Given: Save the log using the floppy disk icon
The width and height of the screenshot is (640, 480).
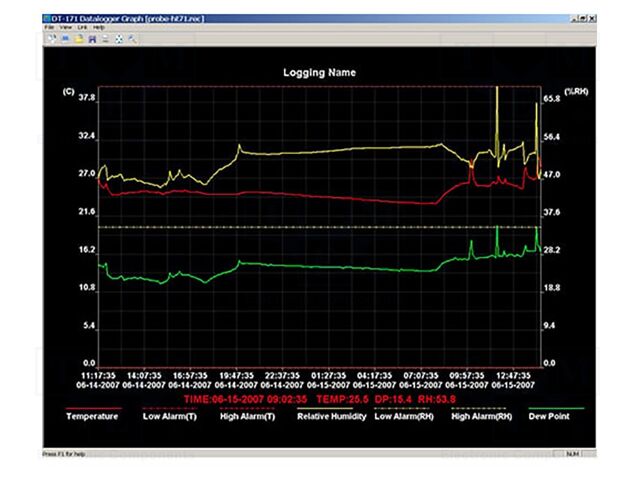Looking at the screenshot, I should 93,38.
